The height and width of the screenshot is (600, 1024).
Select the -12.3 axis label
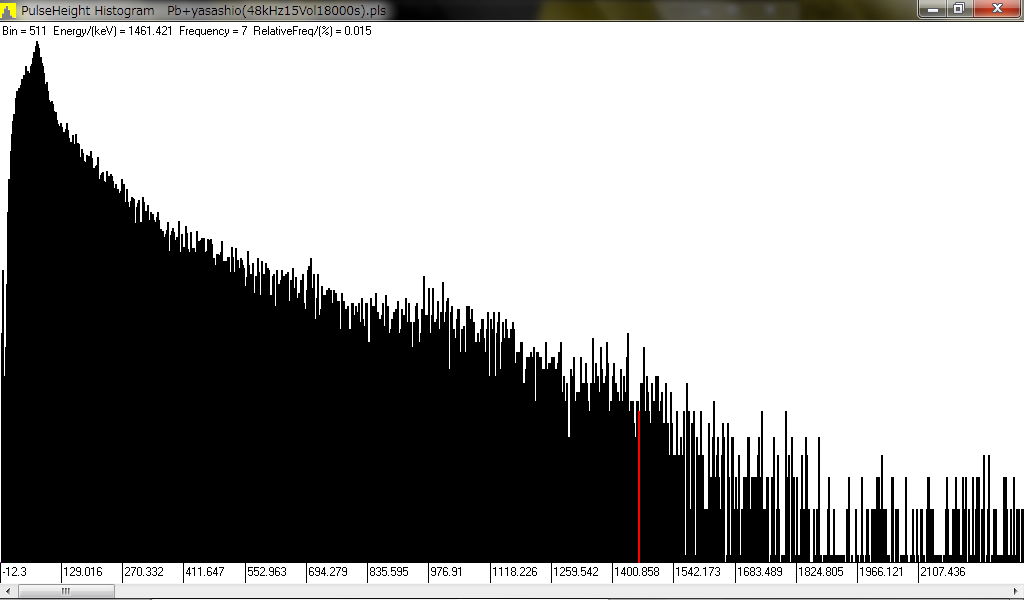[x=16, y=572]
